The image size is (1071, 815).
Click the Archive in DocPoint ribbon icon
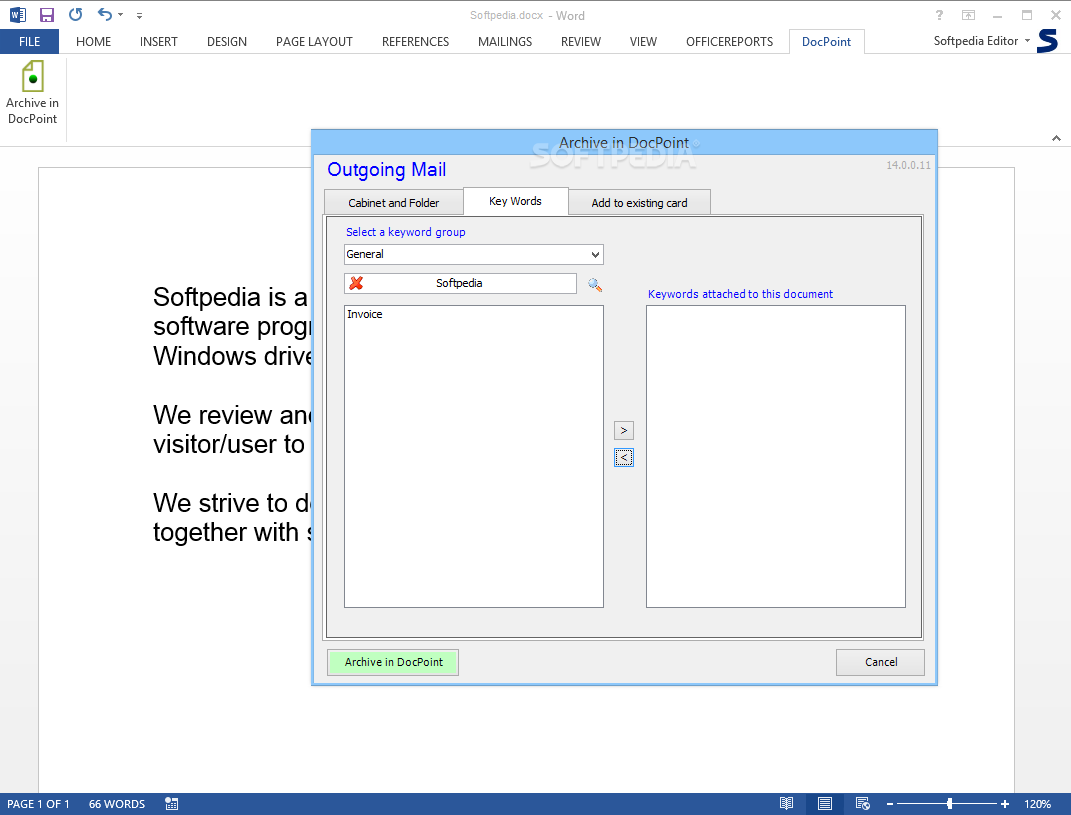point(32,93)
